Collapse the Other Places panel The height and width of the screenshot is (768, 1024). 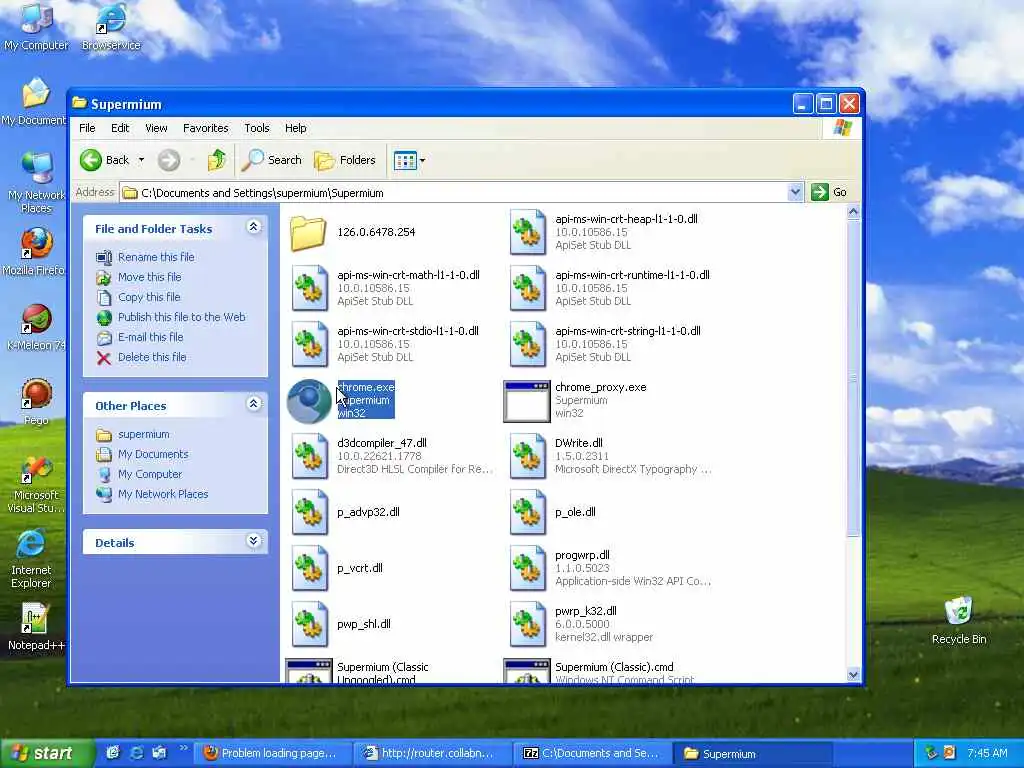click(254, 404)
